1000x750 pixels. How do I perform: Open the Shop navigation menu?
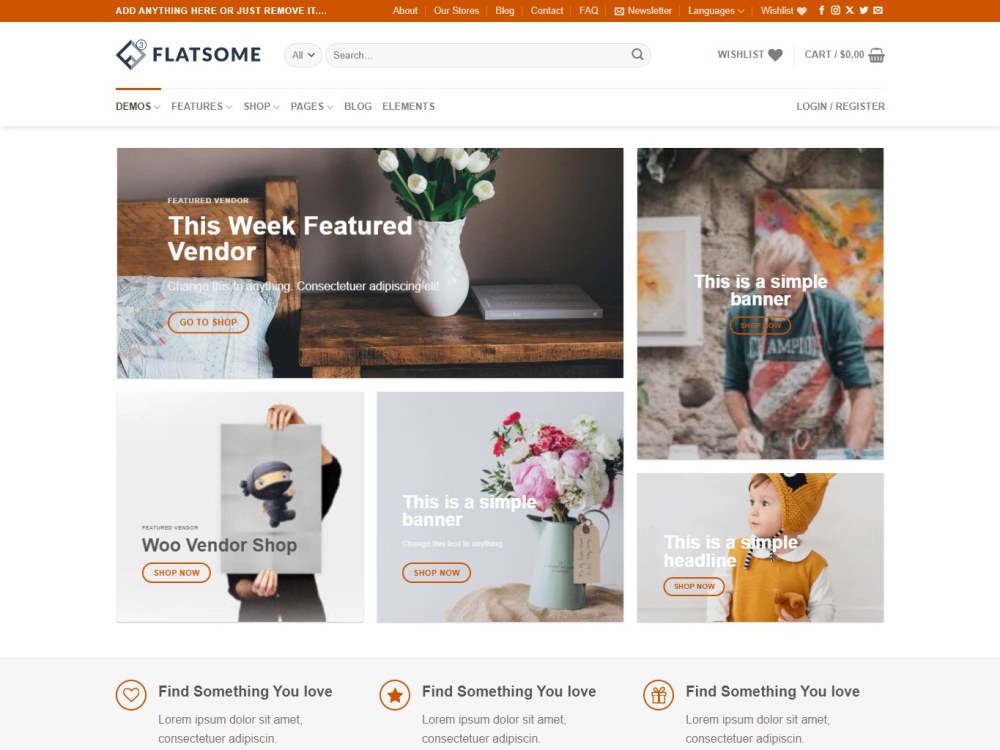(x=261, y=107)
